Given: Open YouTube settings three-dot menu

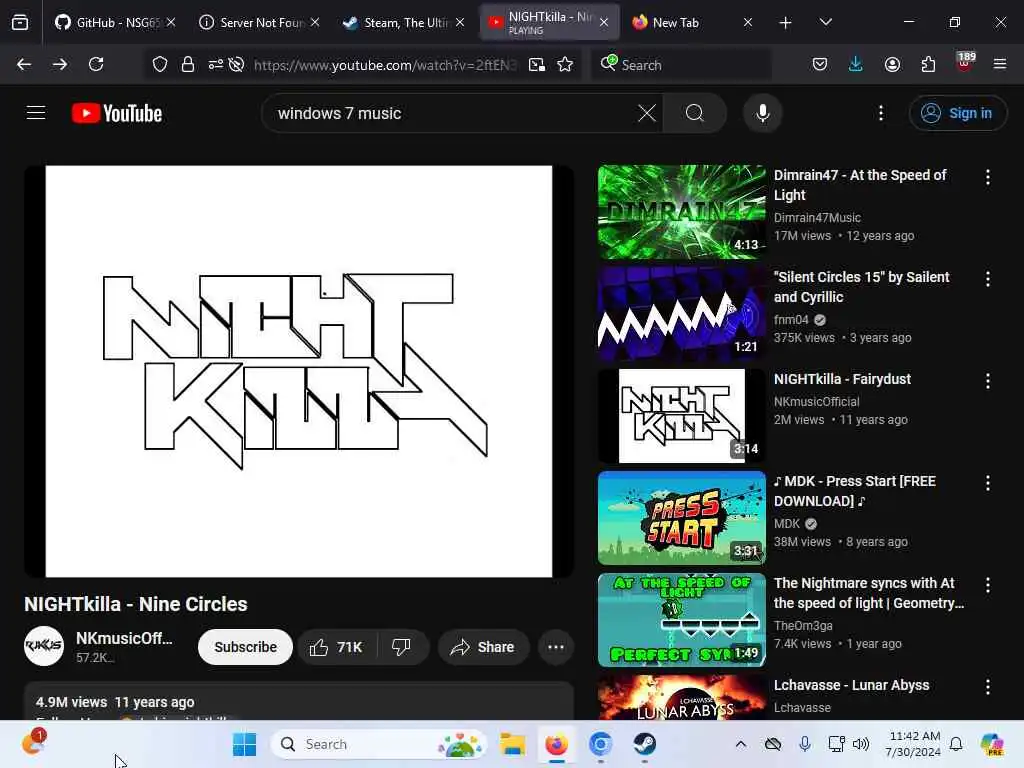Looking at the screenshot, I should pos(881,113).
